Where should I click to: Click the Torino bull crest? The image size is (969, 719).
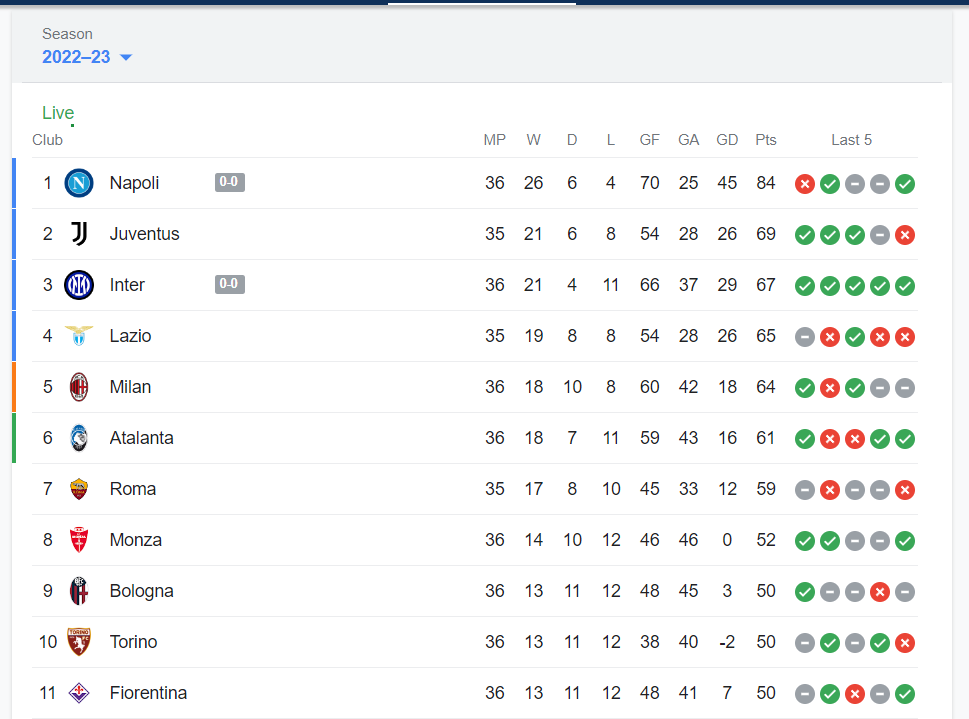[x=79, y=642]
